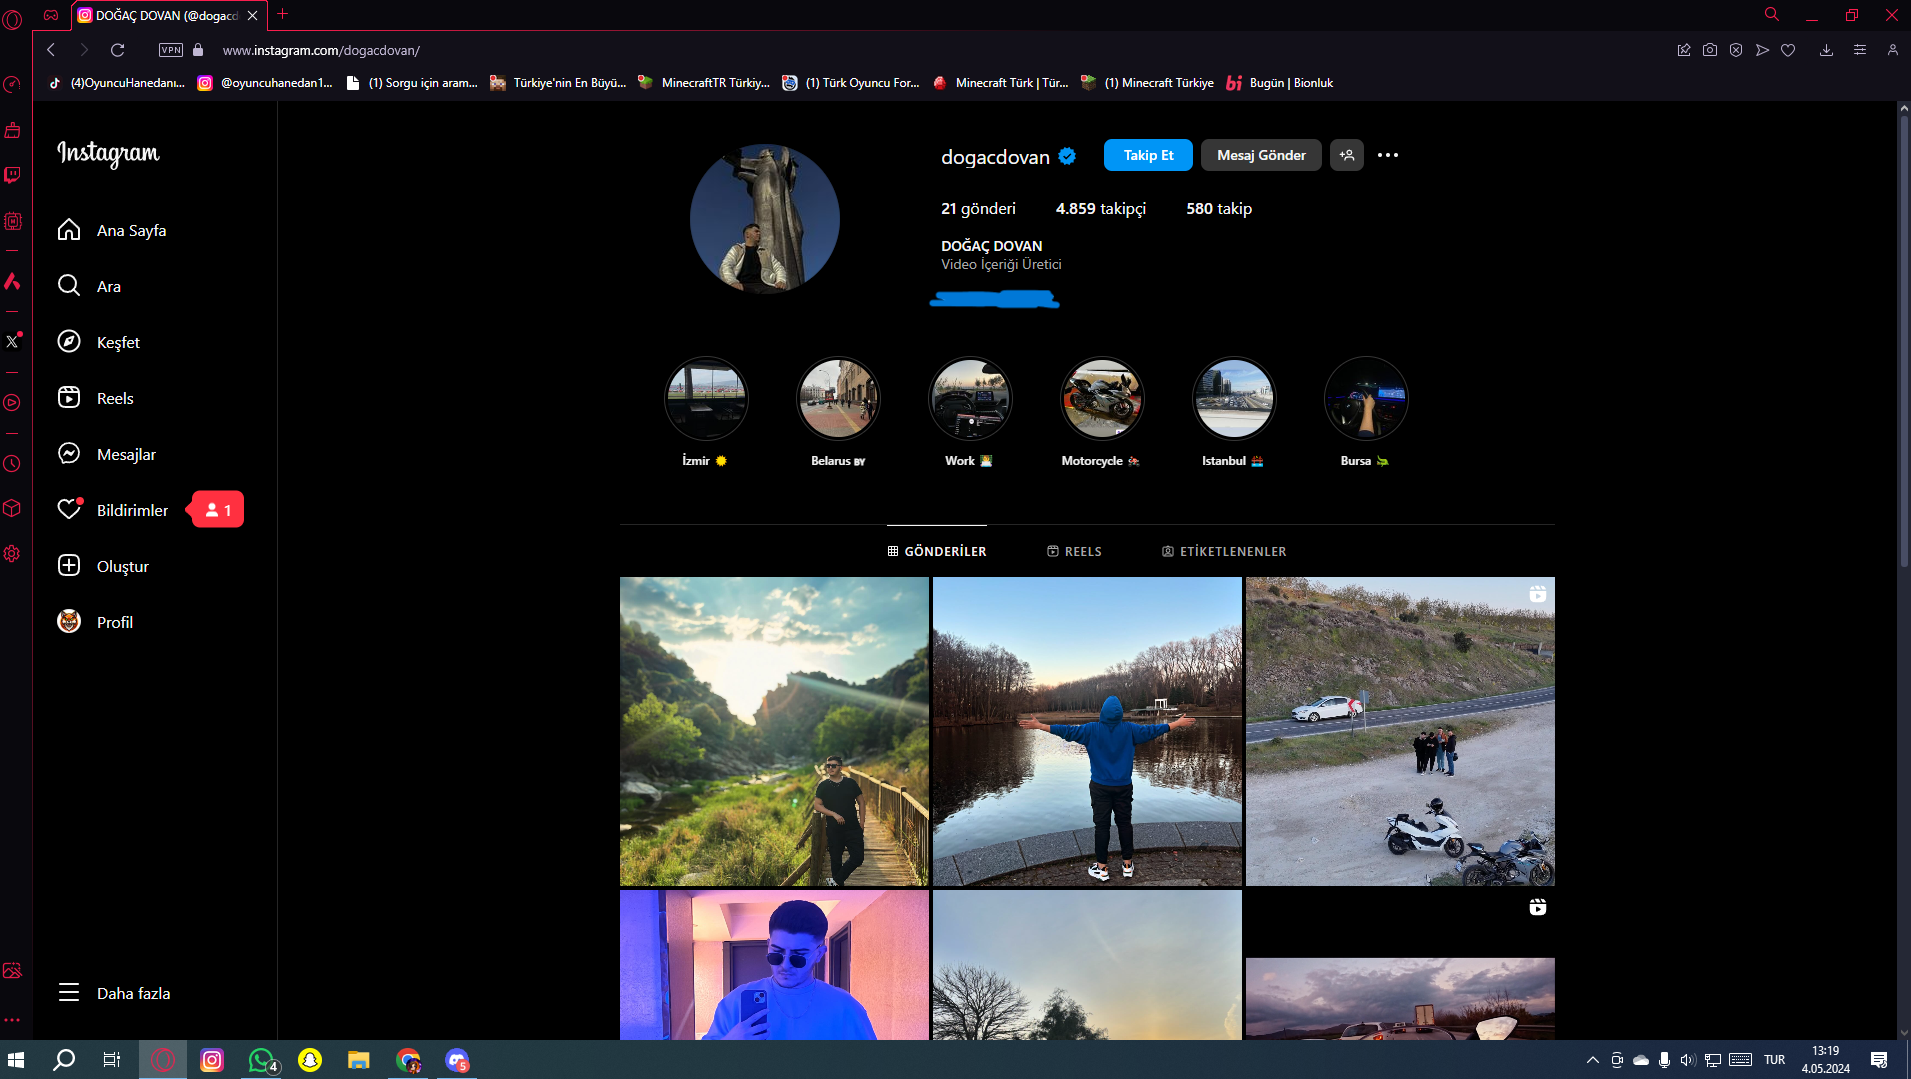Open the blue hoodie lake post
Viewport: 1911px width, 1079px height.
[1087, 731]
